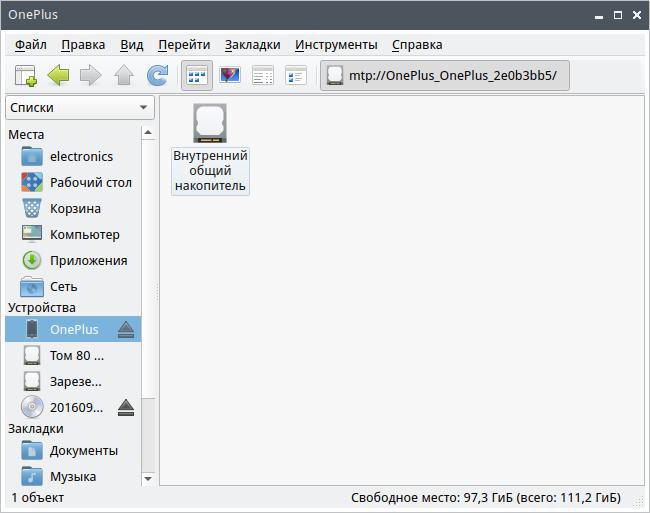Image resolution: width=650 pixels, height=513 pixels.
Task: Open the Зарезе... reserved volume
Action: pos(73,382)
